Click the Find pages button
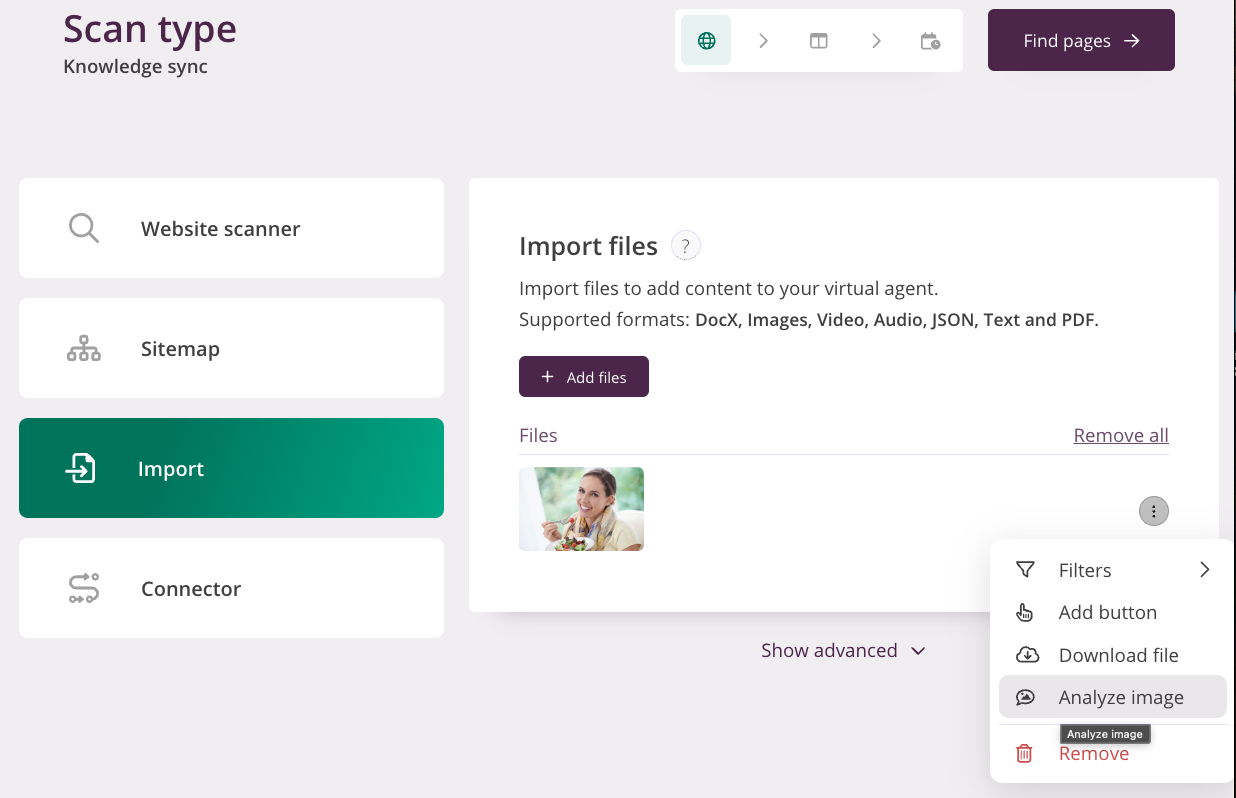This screenshot has width=1236, height=798. [x=1081, y=40]
